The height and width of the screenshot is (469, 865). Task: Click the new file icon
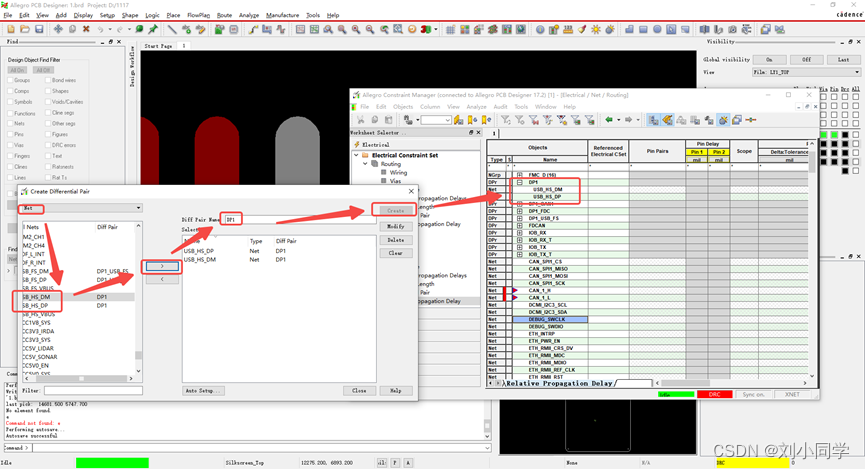(x=9, y=29)
